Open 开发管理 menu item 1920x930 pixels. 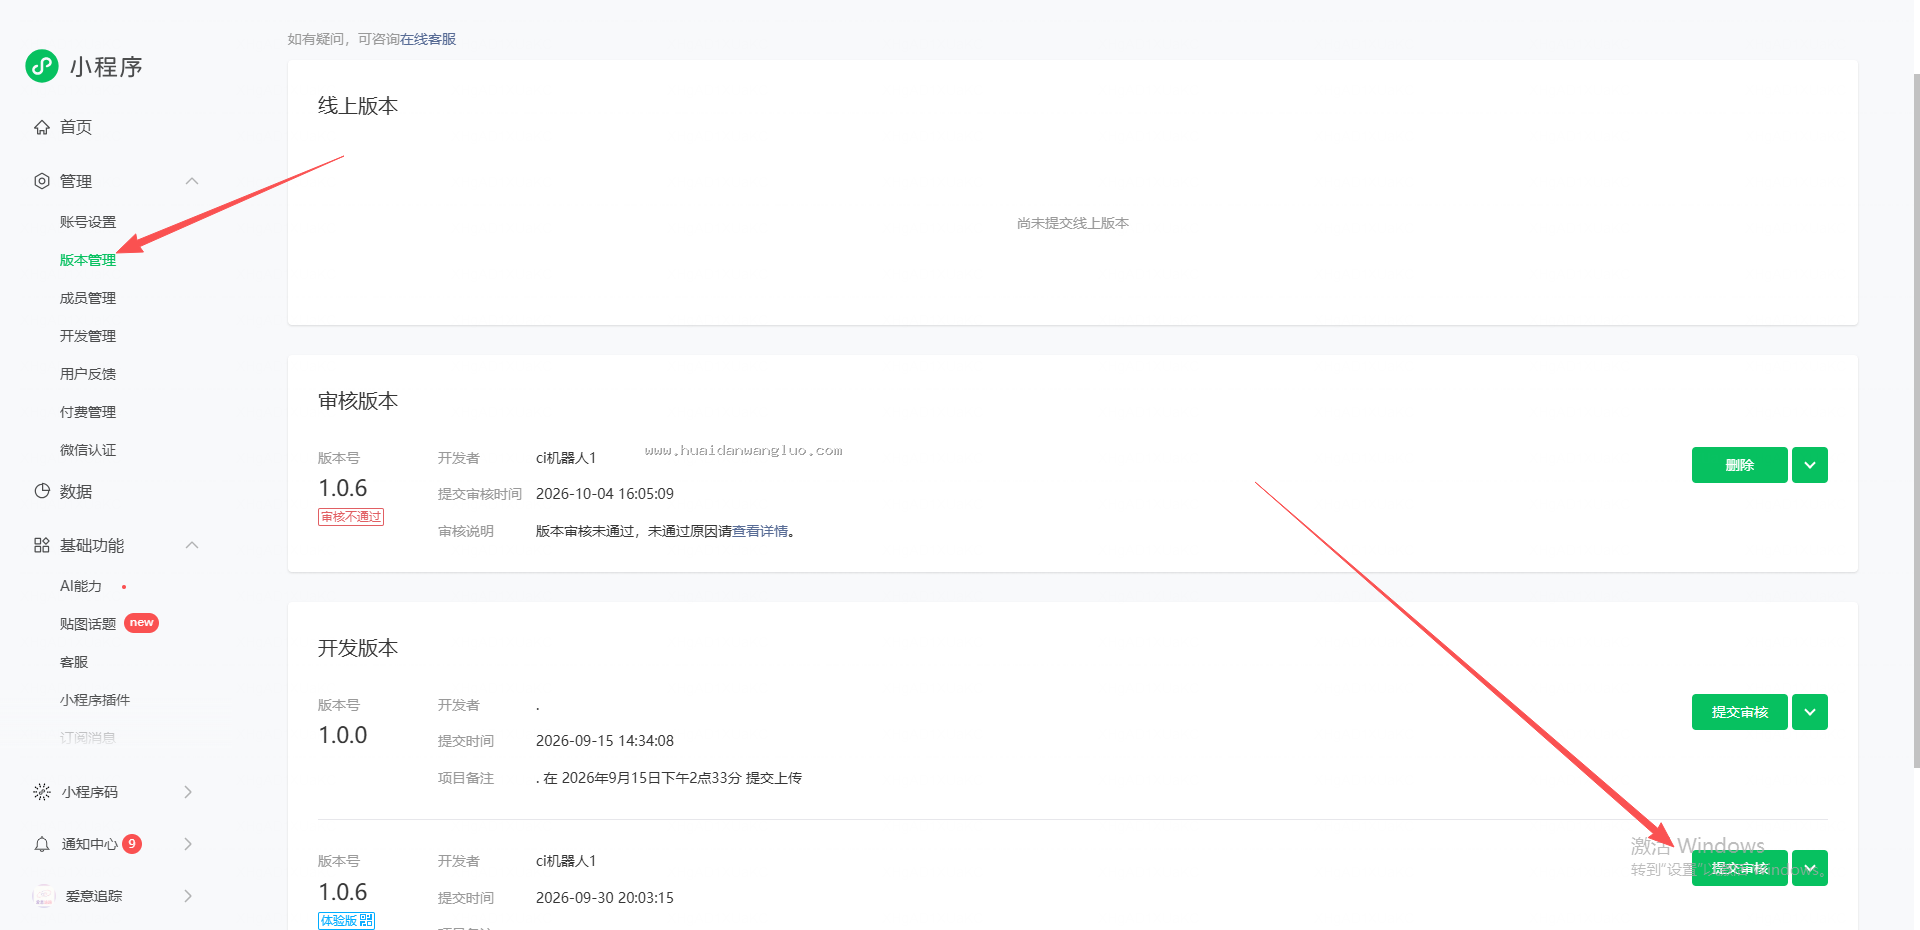(x=88, y=336)
